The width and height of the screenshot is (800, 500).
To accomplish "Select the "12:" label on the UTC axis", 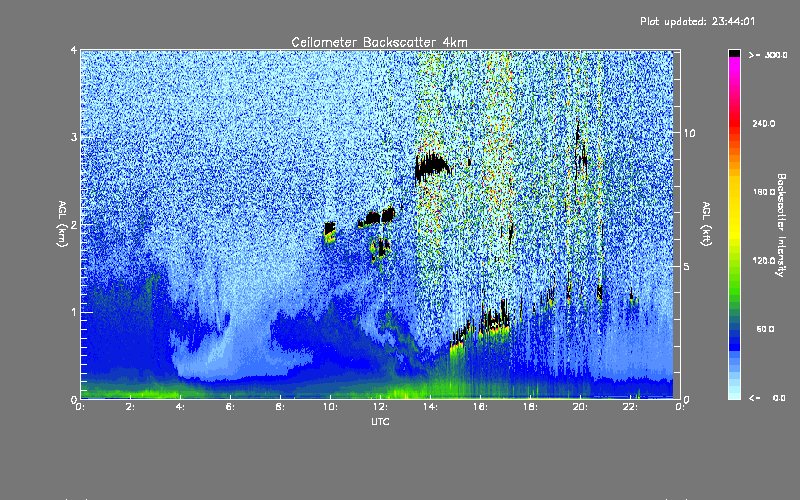I will pyautogui.click(x=380, y=407).
